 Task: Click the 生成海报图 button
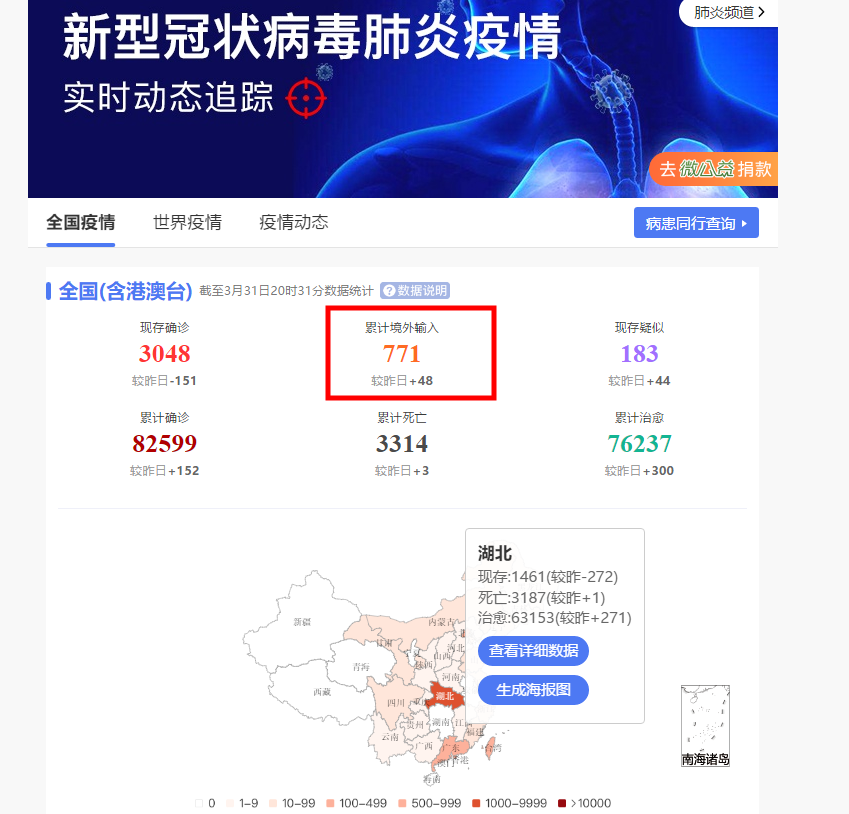[x=533, y=690]
